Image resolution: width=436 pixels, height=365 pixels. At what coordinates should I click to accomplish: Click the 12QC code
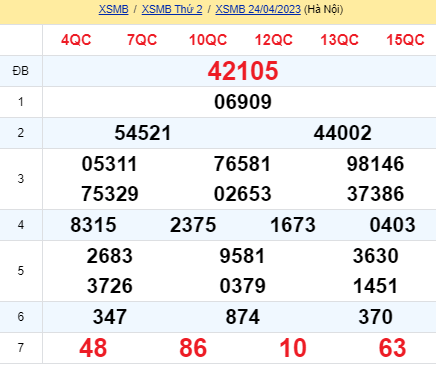click(274, 40)
